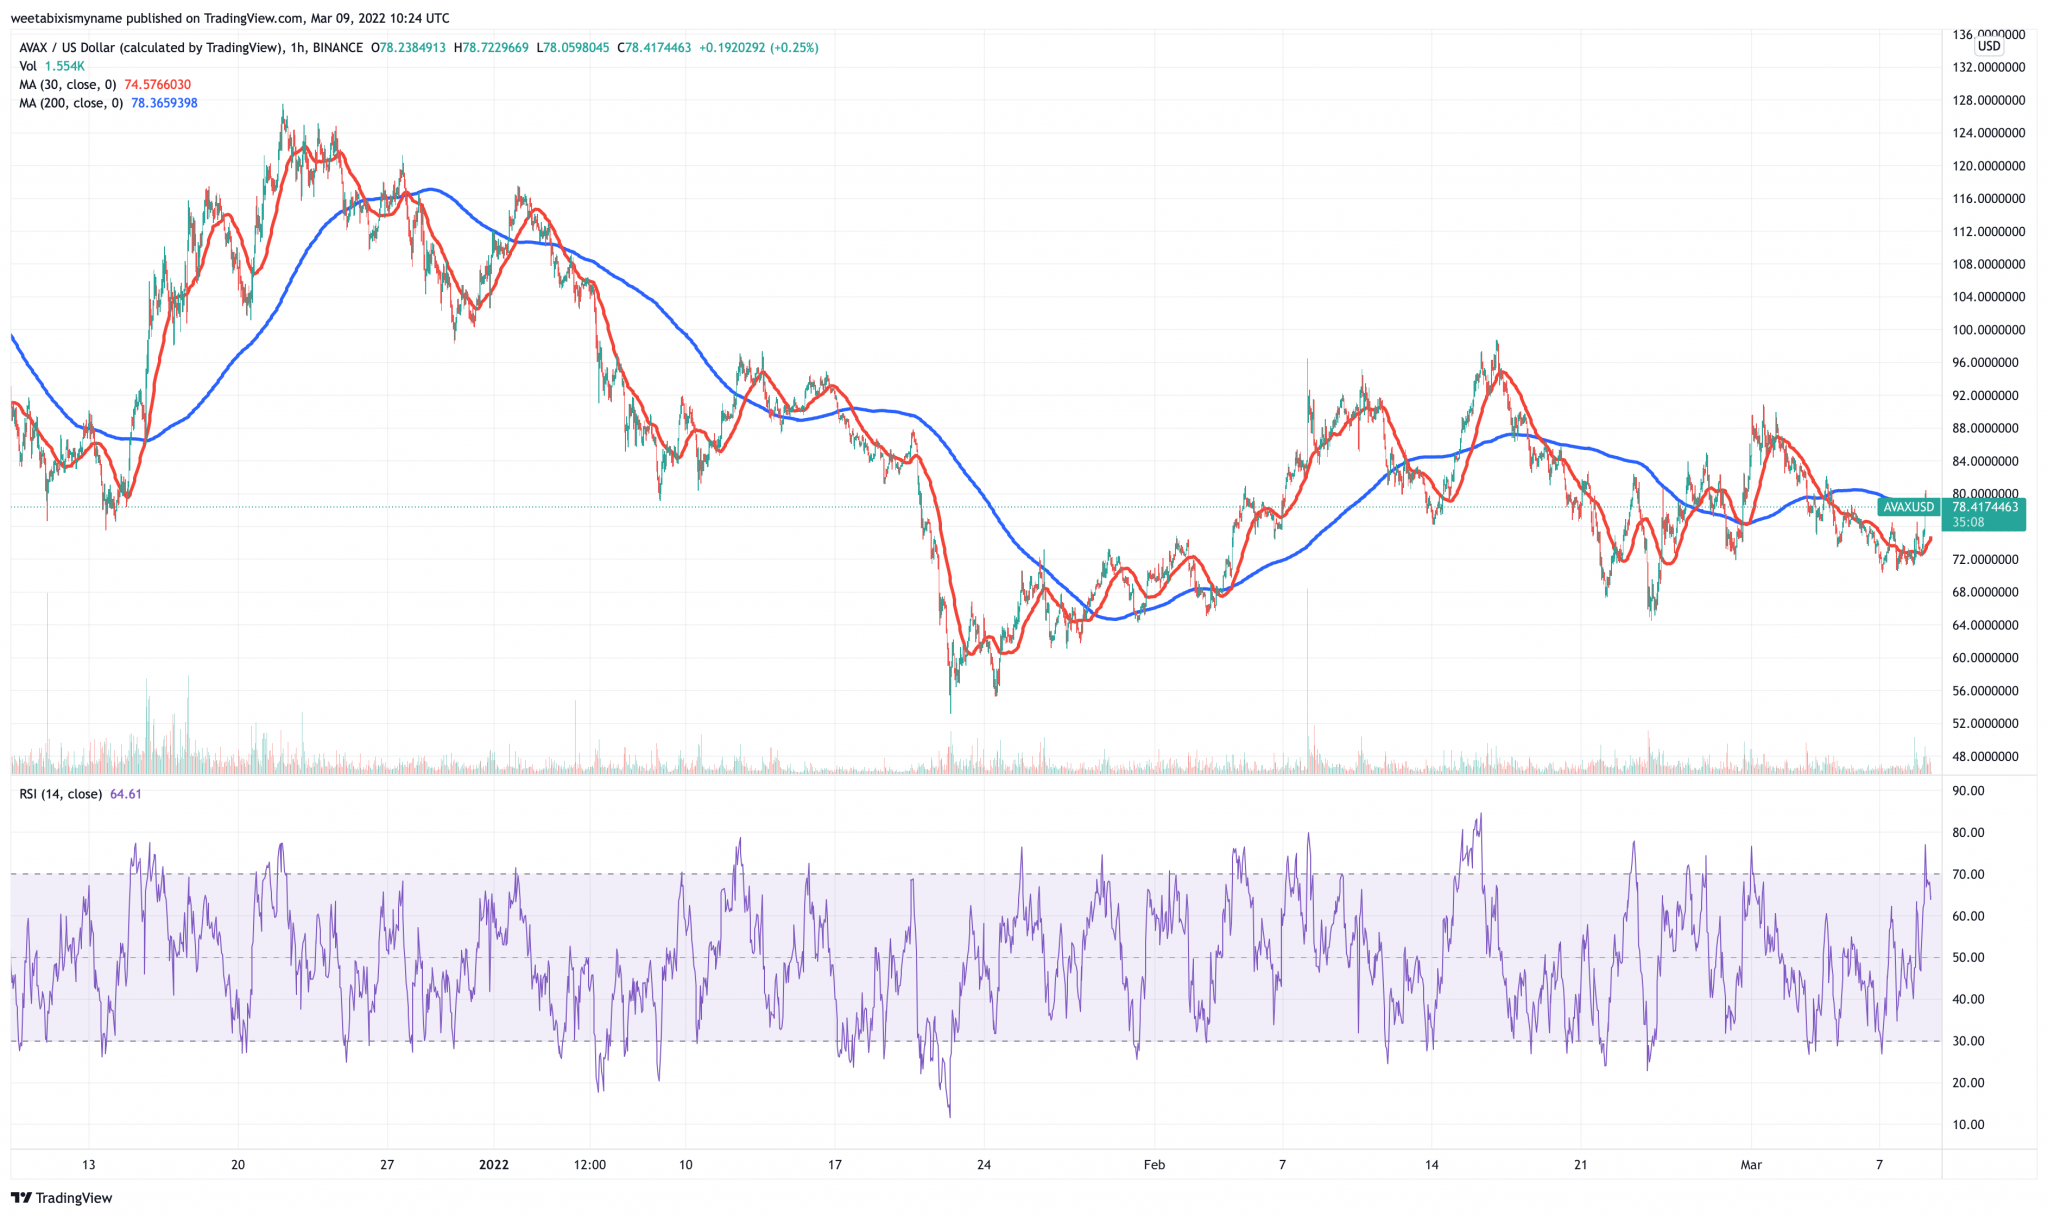The height and width of the screenshot is (1217, 2048).
Task: Click the 14 date label on the time axis
Action: pos(1432,1164)
